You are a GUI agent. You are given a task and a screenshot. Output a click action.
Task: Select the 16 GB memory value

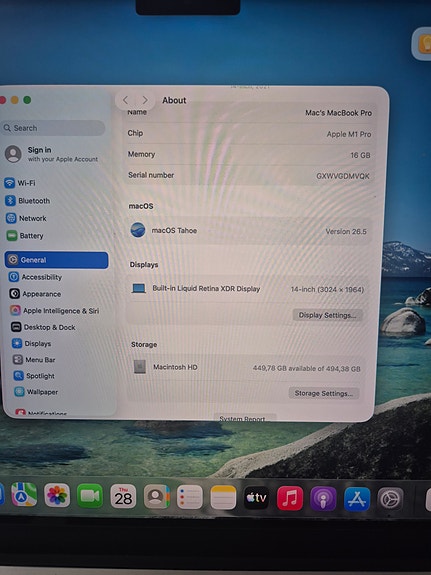[x=360, y=155]
